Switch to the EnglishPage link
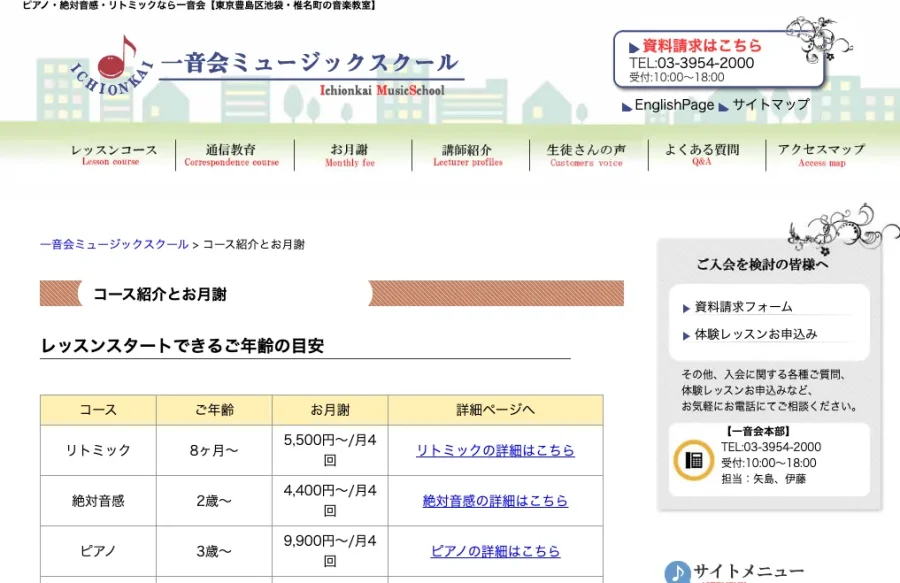The height and width of the screenshot is (583, 900). pos(674,105)
